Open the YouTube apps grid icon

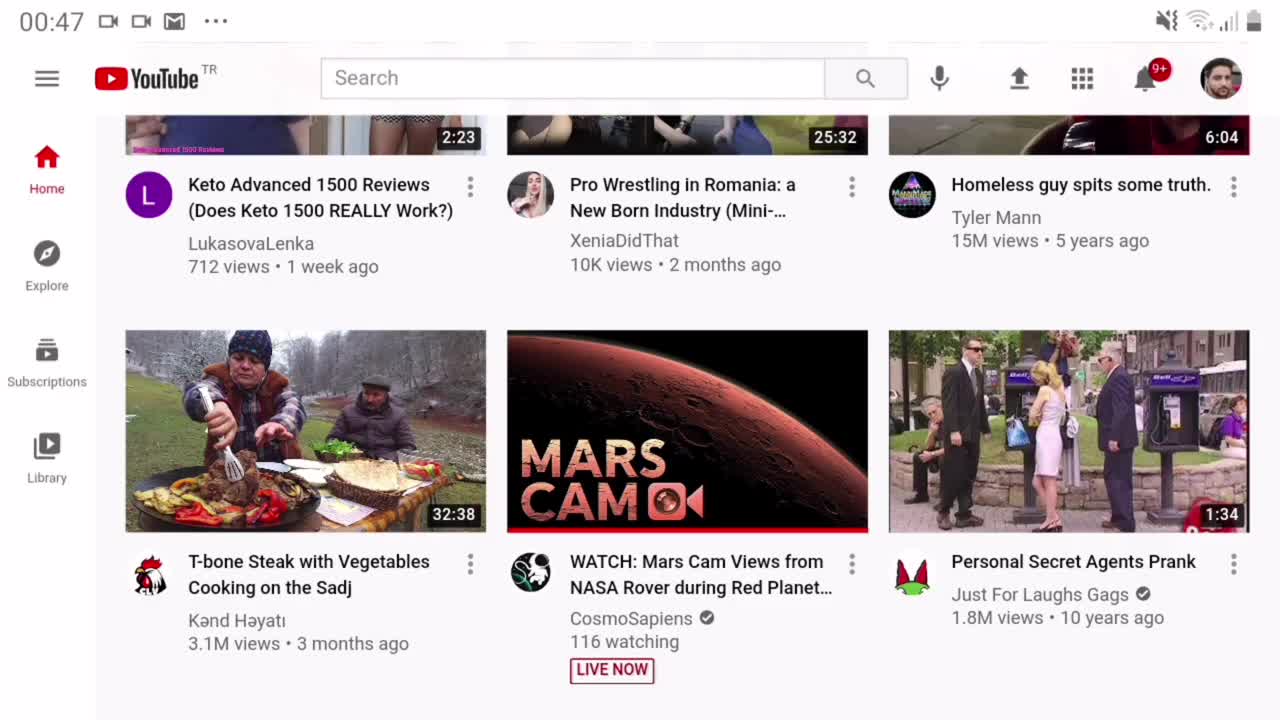click(x=1082, y=78)
